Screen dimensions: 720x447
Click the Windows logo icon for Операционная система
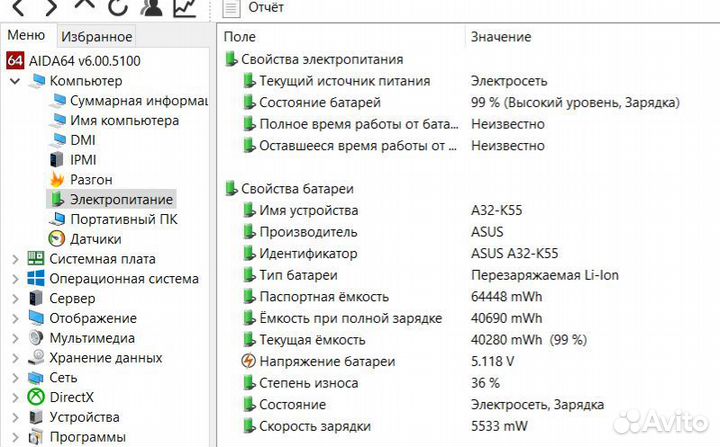pyautogui.click(x=36, y=278)
